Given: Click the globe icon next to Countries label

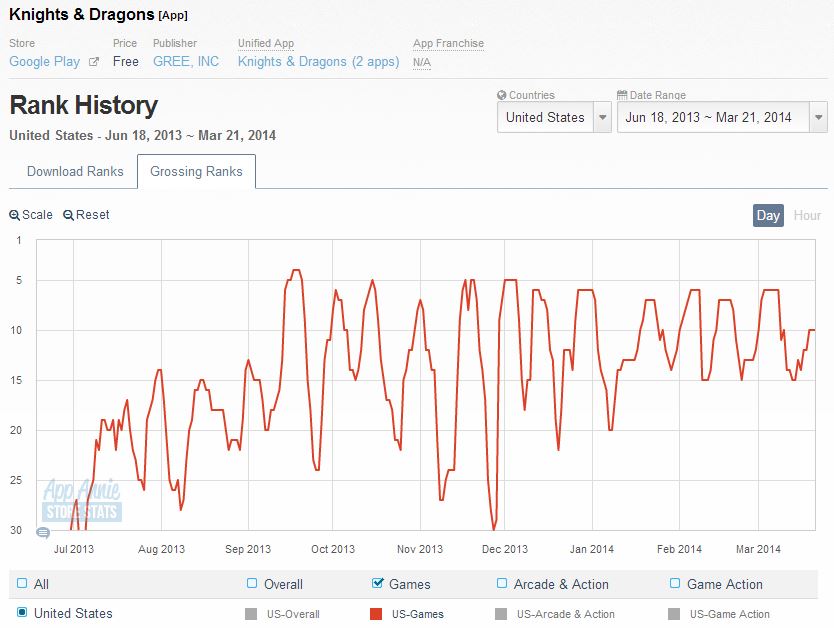Looking at the screenshot, I should click(x=502, y=95).
